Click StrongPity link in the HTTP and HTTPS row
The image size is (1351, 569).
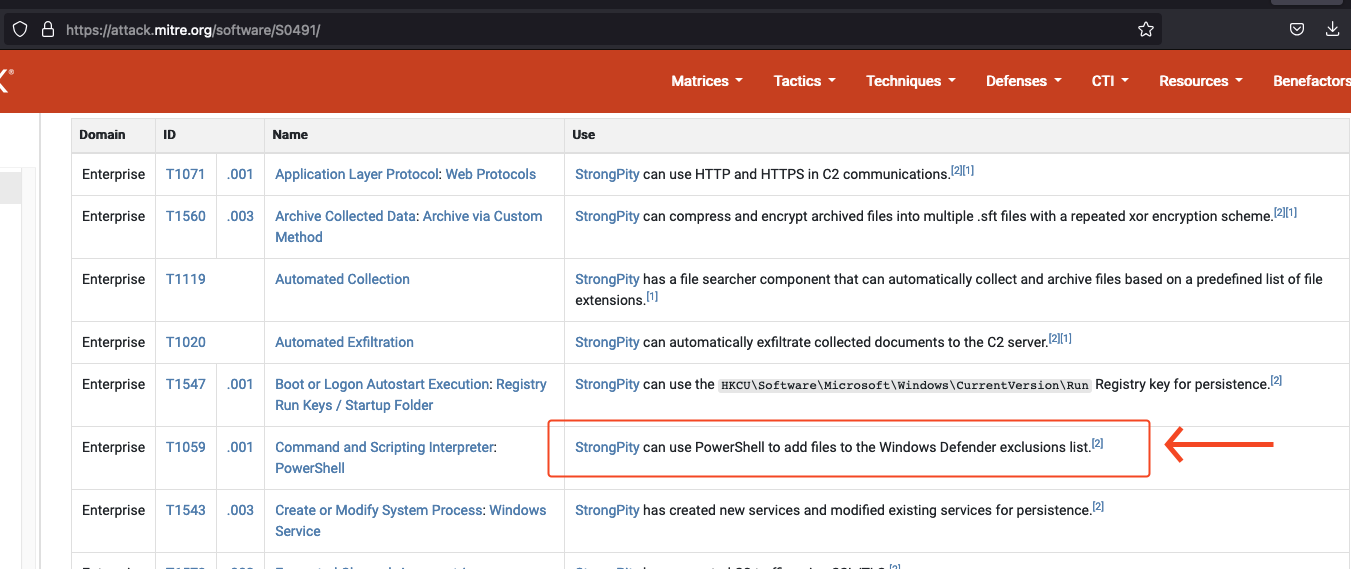point(607,174)
